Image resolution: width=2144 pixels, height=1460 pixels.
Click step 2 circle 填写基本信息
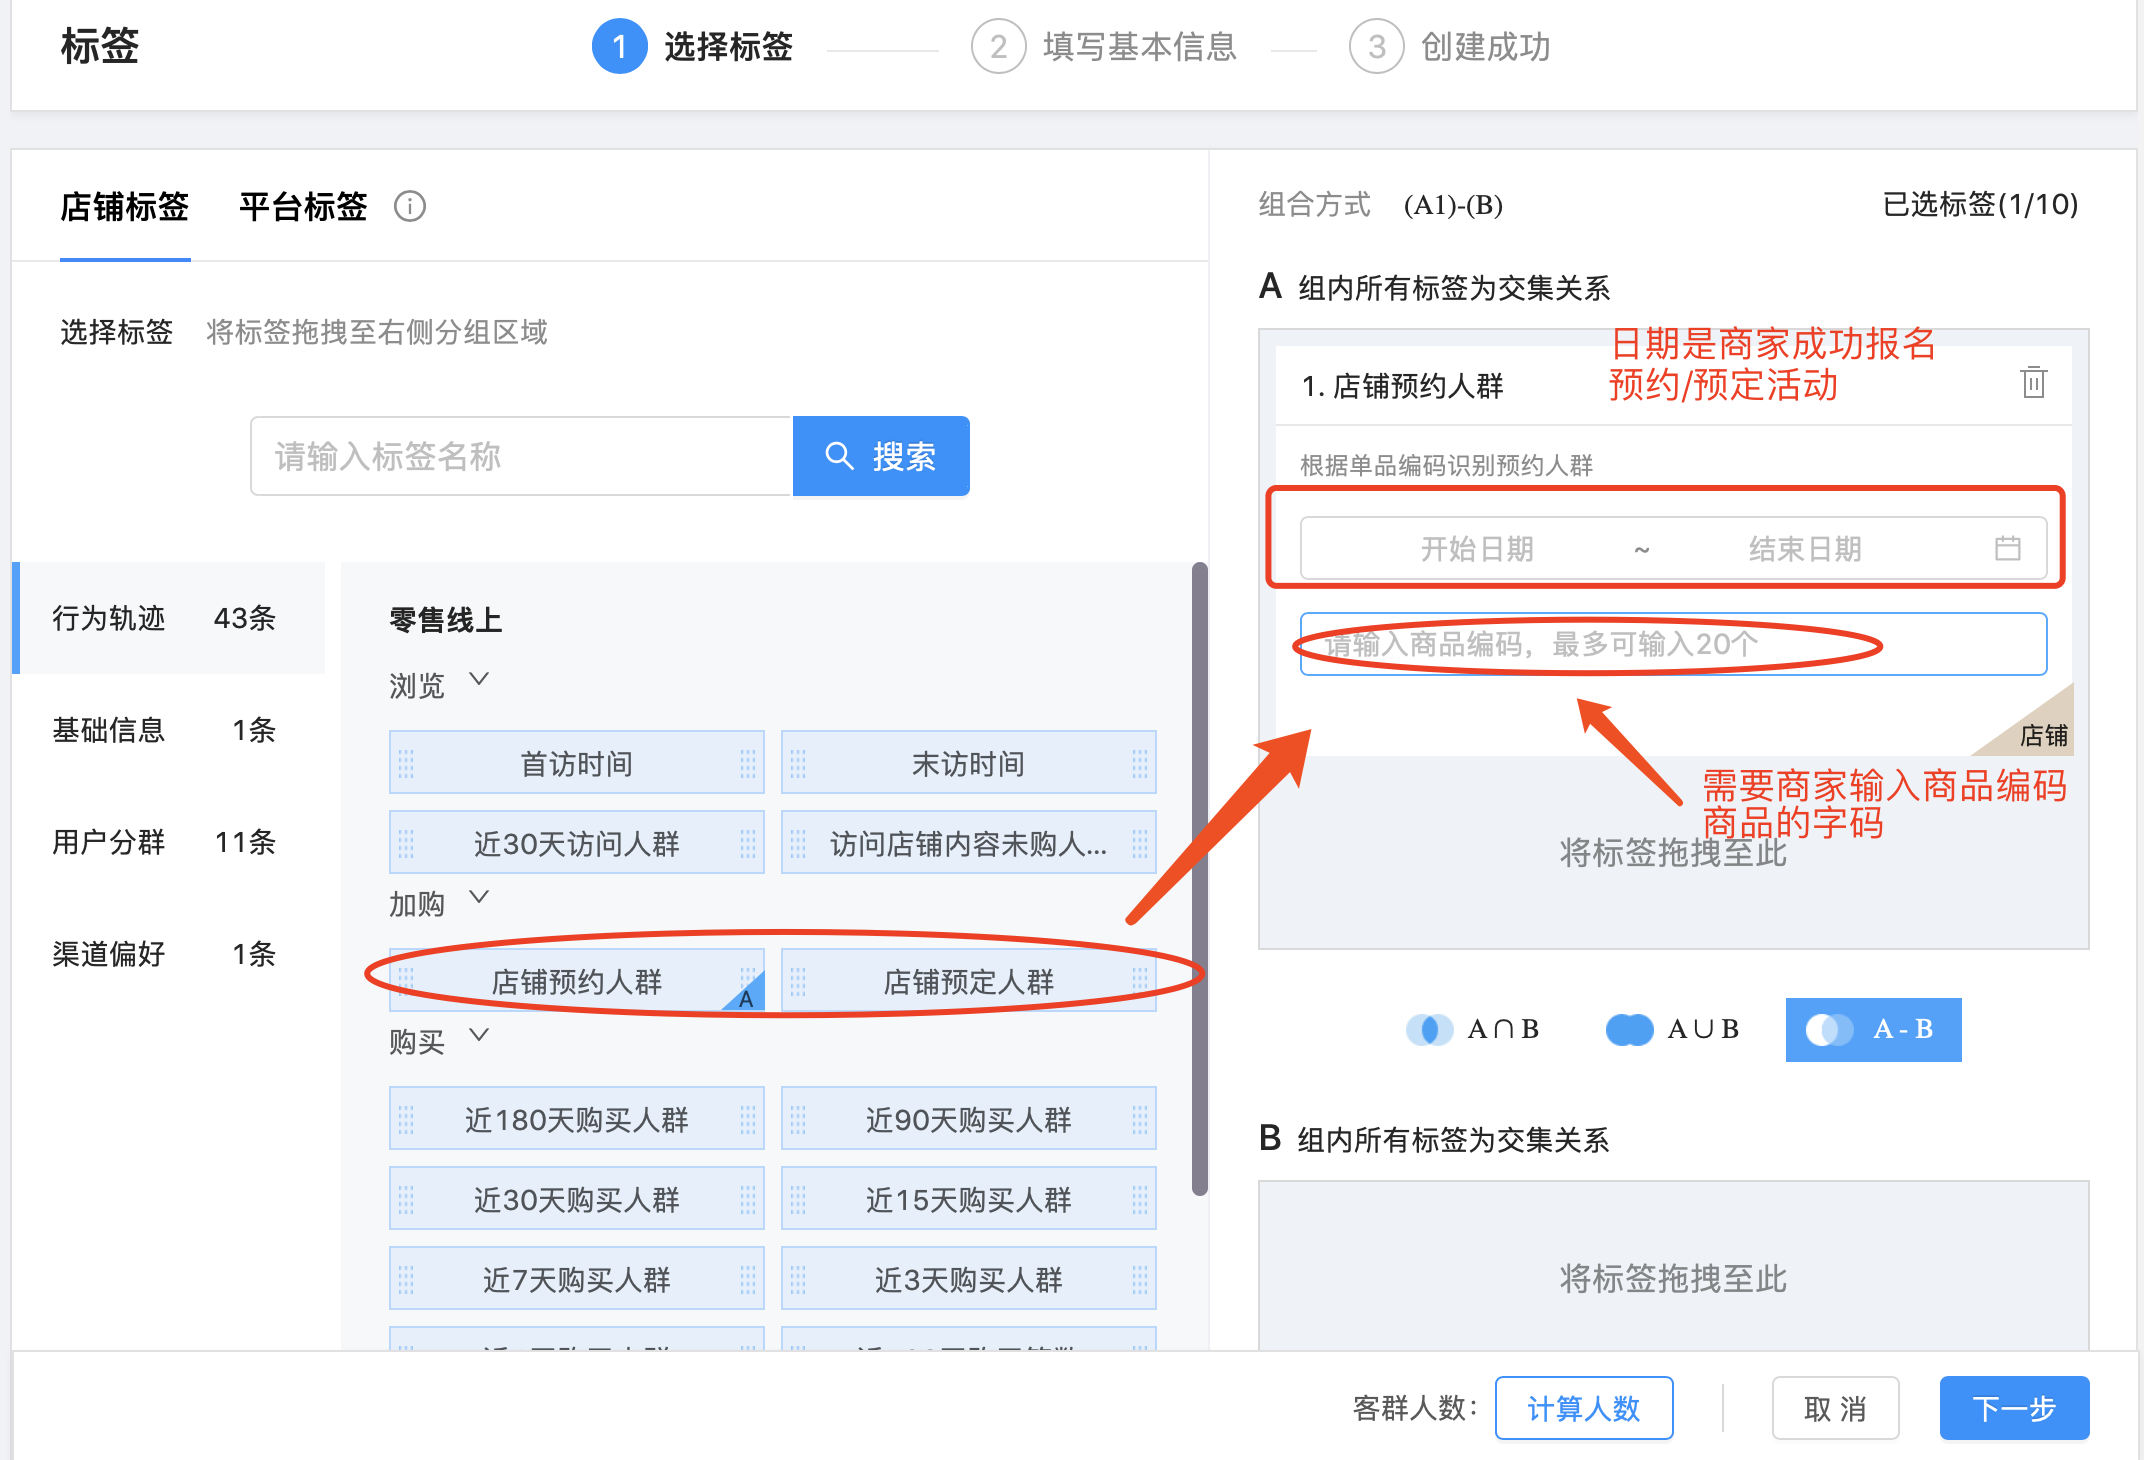997,47
